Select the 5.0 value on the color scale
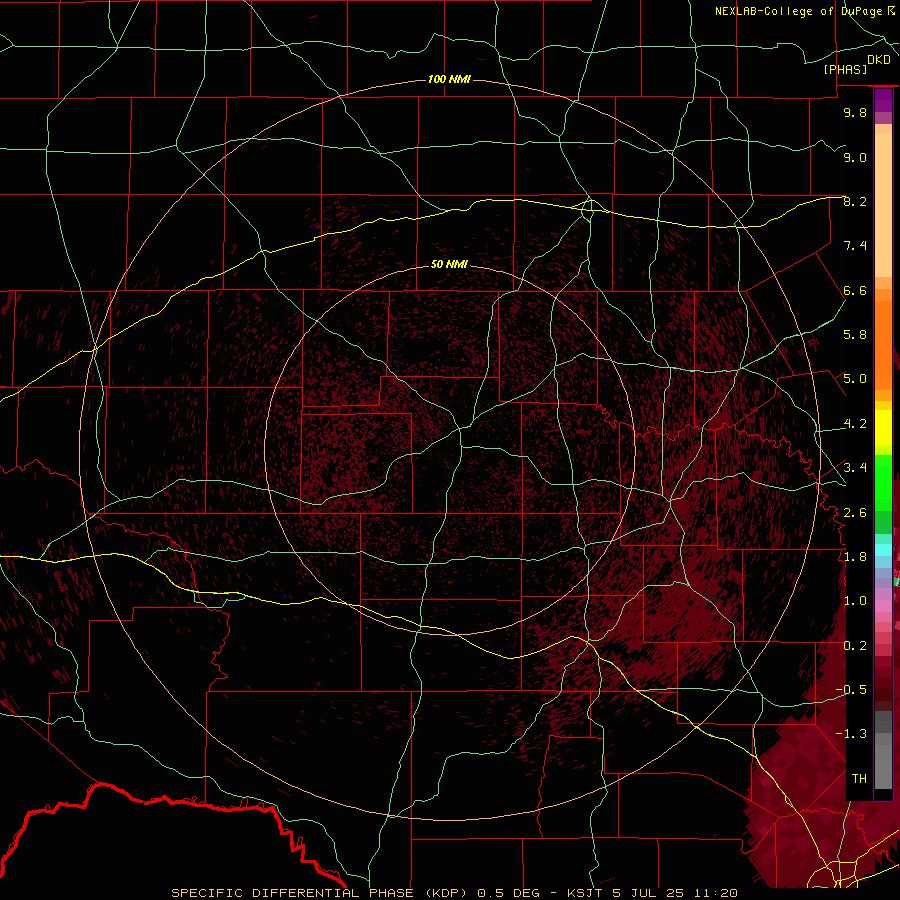900x900 pixels. [x=855, y=379]
